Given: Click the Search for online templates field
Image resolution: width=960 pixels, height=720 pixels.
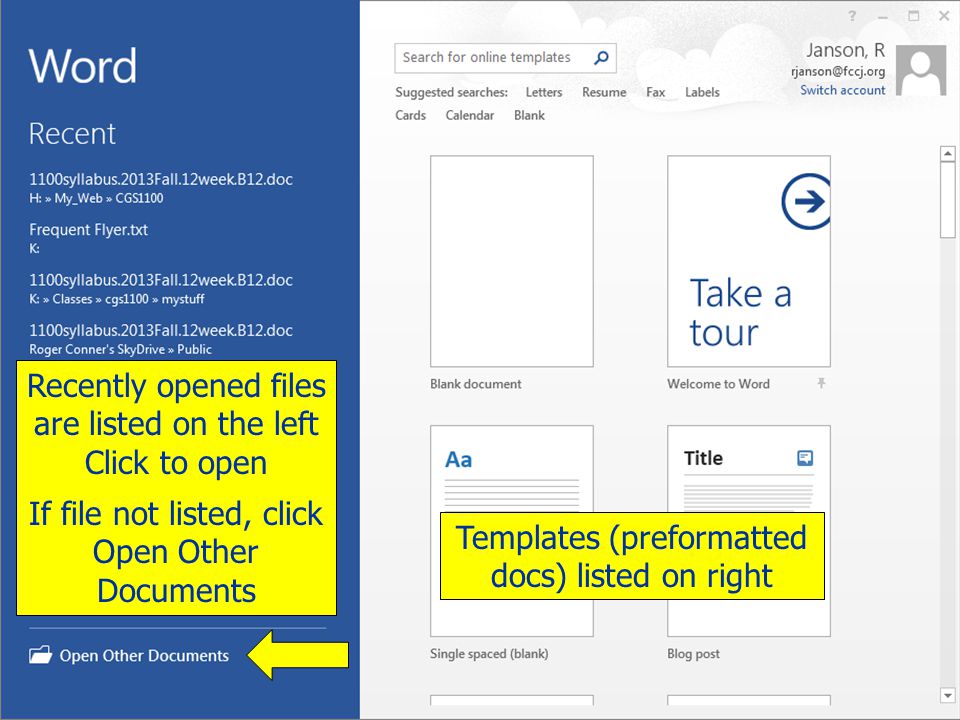Looking at the screenshot, I should (505, 58).
